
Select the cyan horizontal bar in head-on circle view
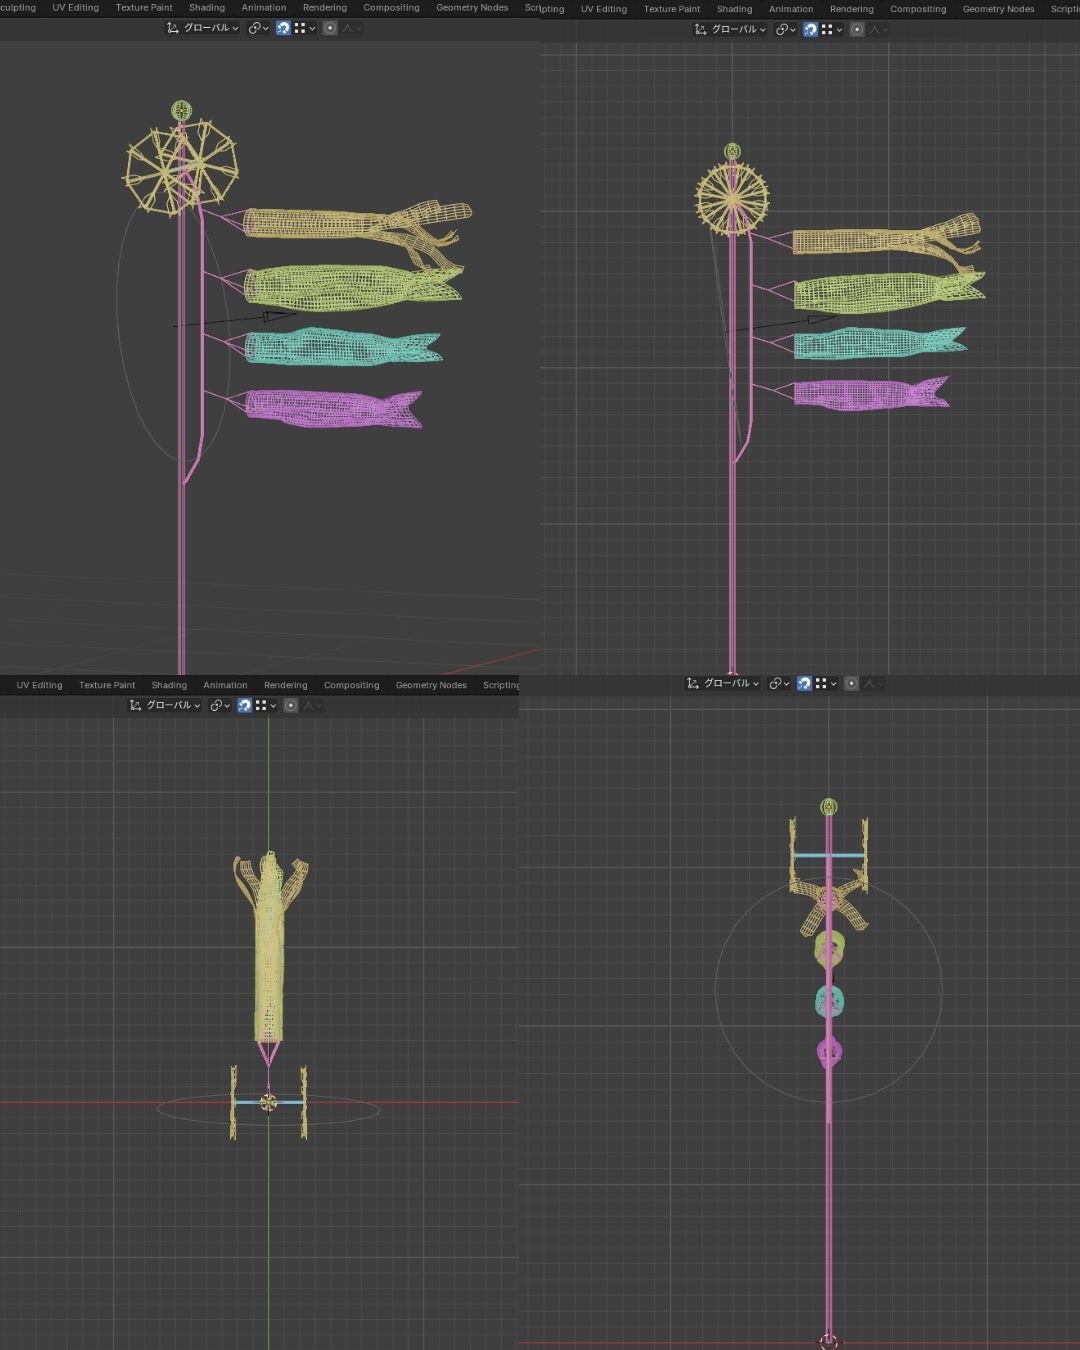coord(828,856)
